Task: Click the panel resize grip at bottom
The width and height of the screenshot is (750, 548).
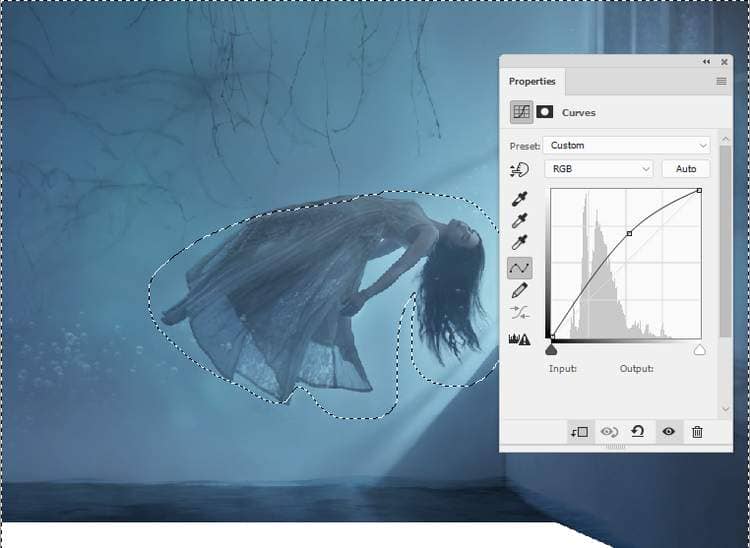Action: 616,447
